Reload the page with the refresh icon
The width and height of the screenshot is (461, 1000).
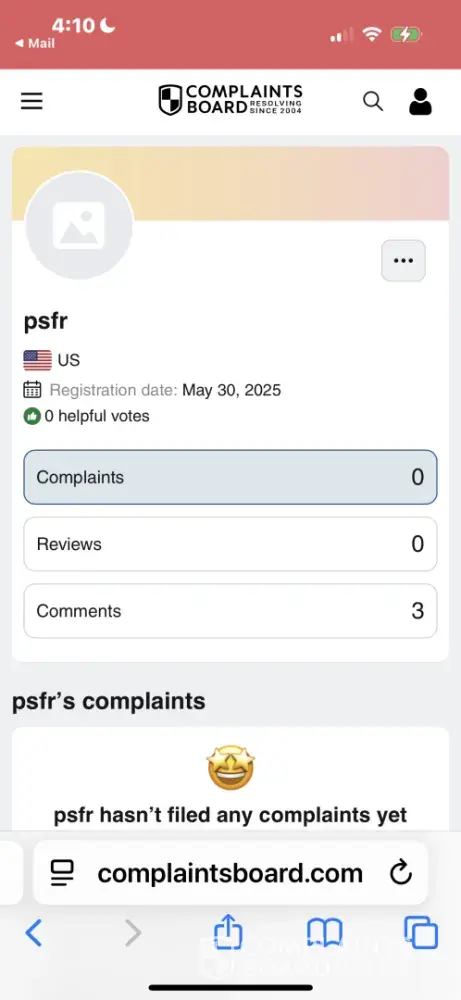pyautogui.click(x=400, y=872)
